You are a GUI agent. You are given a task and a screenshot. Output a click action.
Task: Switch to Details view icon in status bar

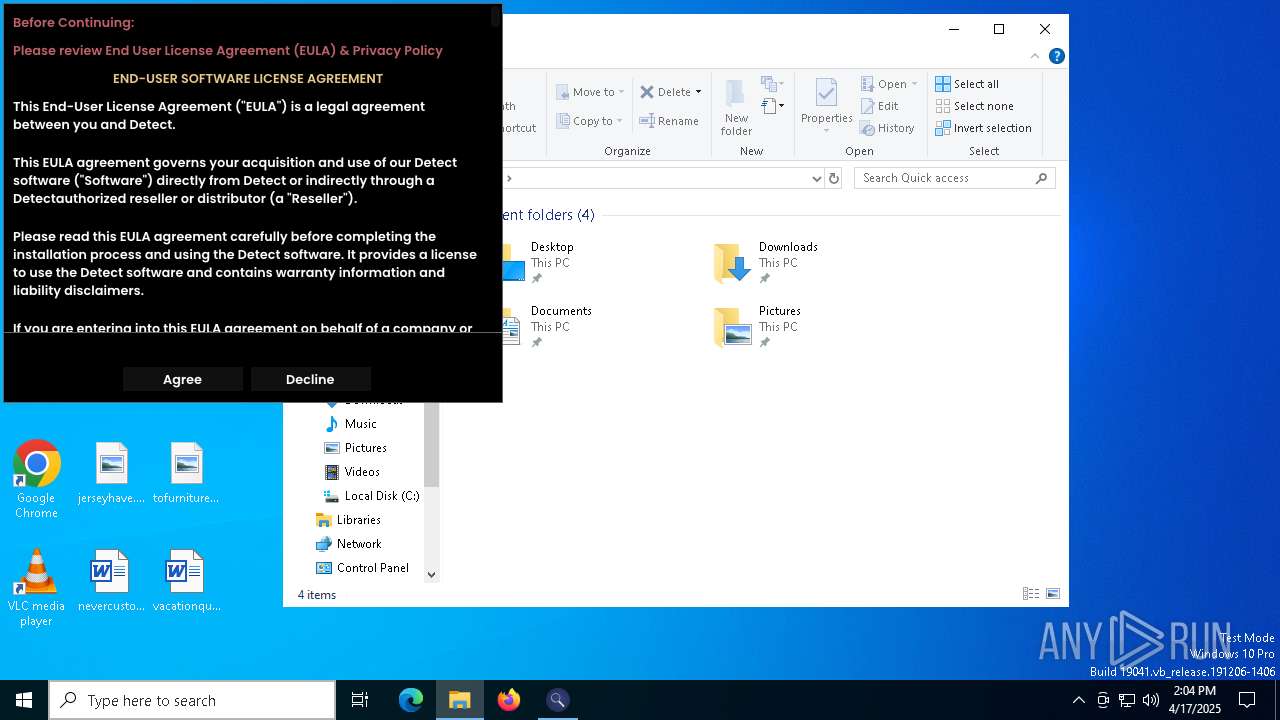coord(1031,594)
